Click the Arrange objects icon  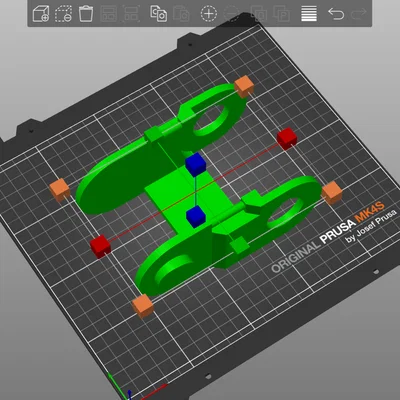108,14
